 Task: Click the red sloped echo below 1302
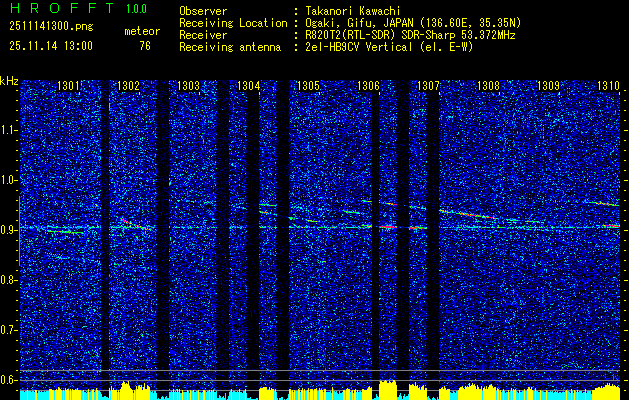[136, 224]
